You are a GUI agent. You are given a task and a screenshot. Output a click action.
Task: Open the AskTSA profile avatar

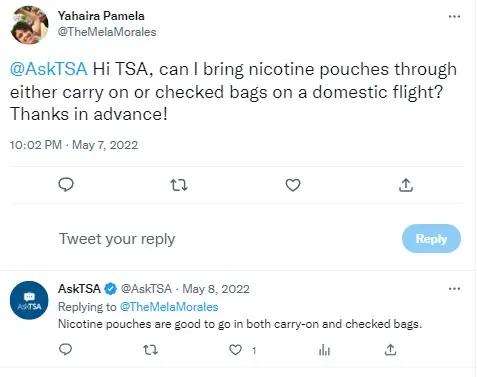(29, 300)
